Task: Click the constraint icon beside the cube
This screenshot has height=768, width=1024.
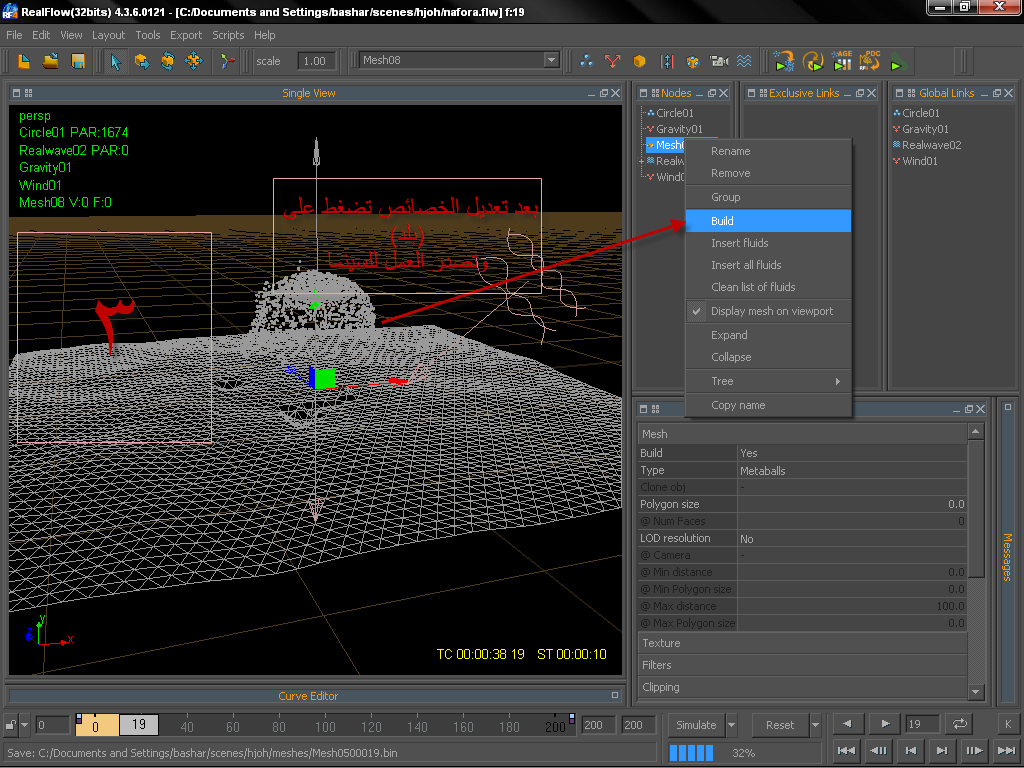Action: 666,61
